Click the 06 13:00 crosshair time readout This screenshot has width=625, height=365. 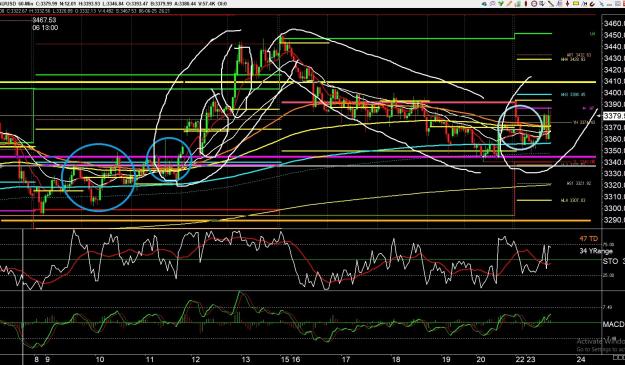(x=45, y=28)
